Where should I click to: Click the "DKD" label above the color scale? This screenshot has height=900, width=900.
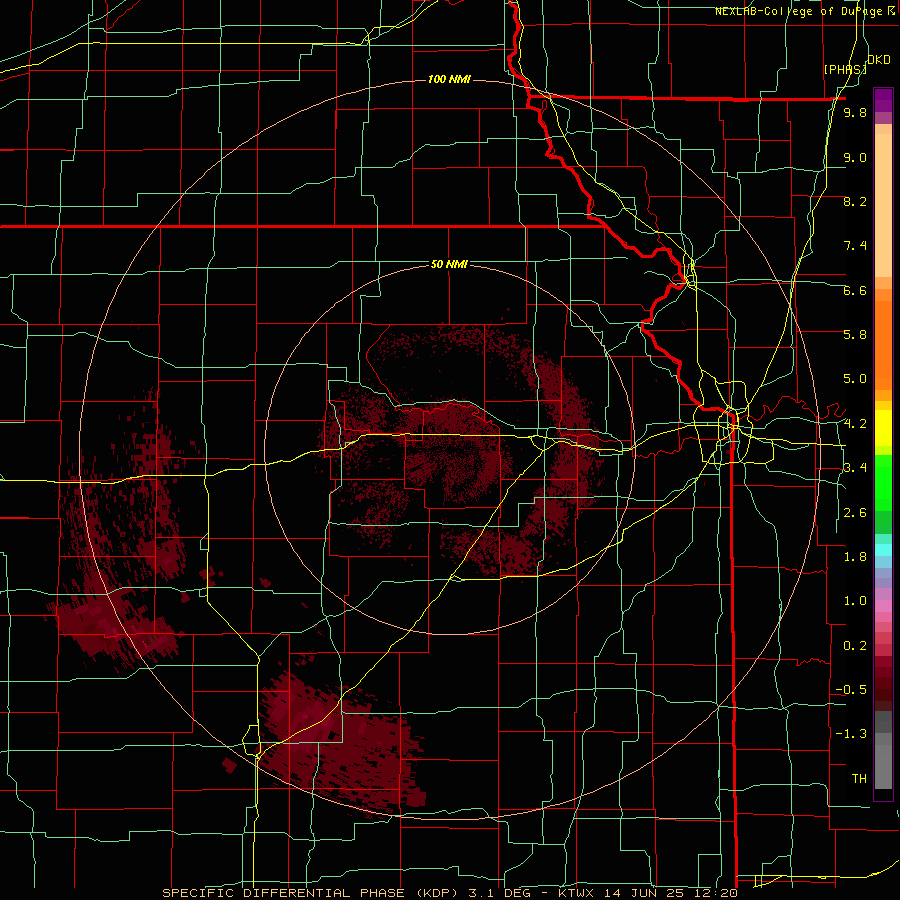point(879,60)
